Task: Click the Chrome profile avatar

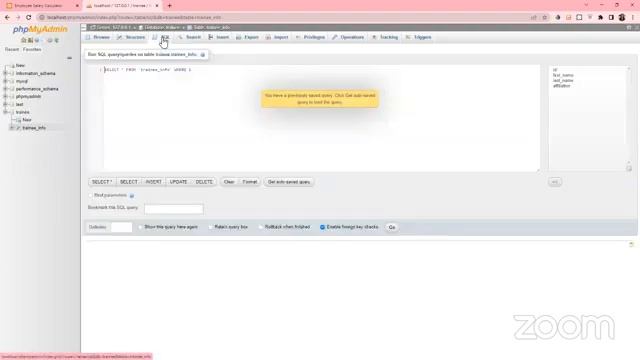Action: pos(622,18)
